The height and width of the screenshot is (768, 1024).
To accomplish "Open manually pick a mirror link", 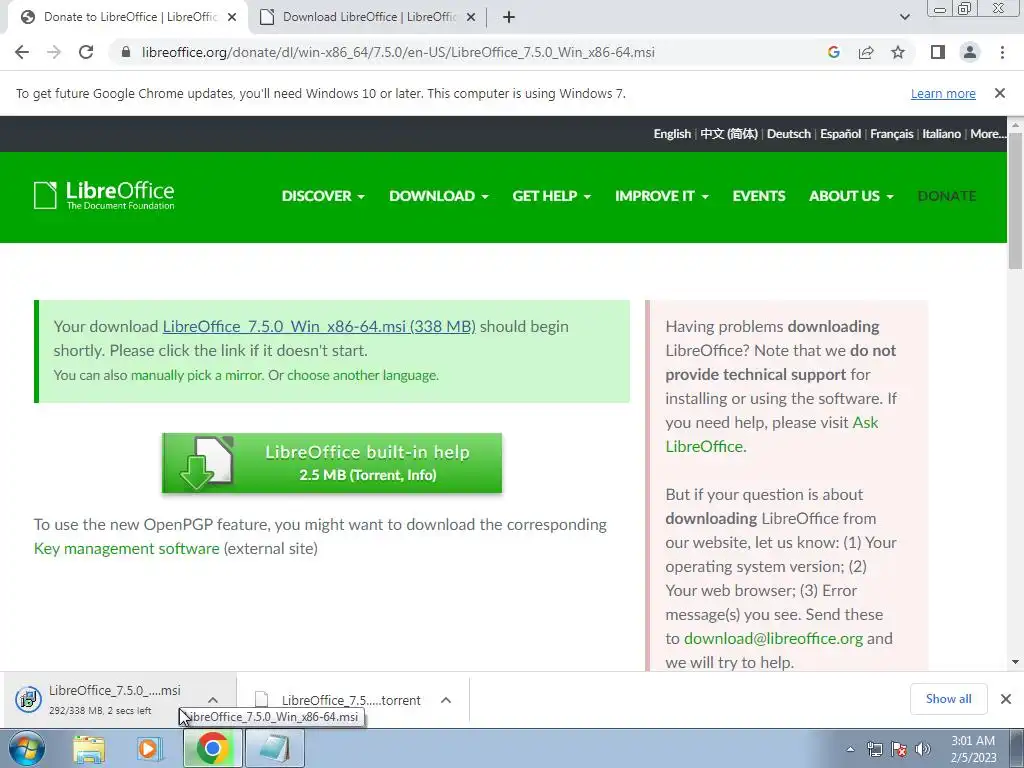I will point(197,376).
